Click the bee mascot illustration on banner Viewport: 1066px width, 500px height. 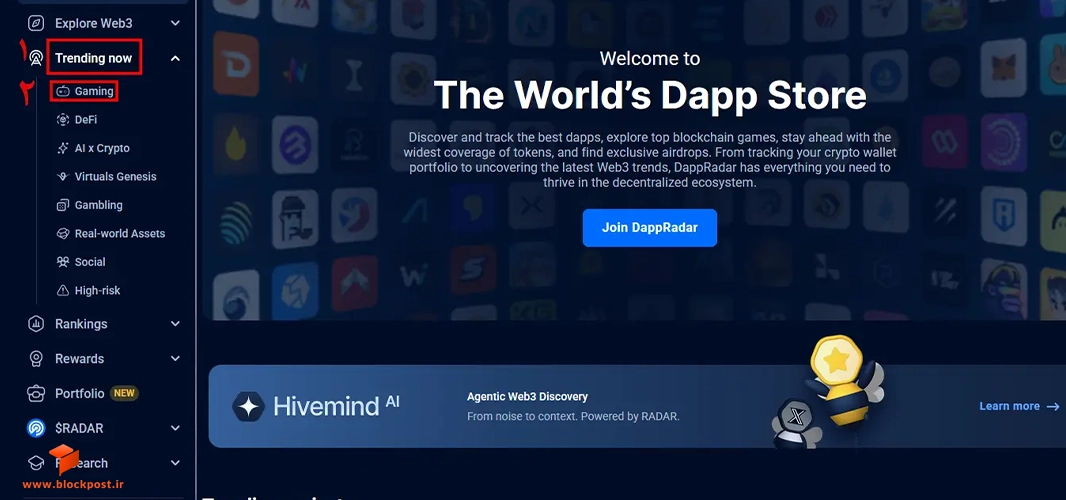click(x=843, y=381)
